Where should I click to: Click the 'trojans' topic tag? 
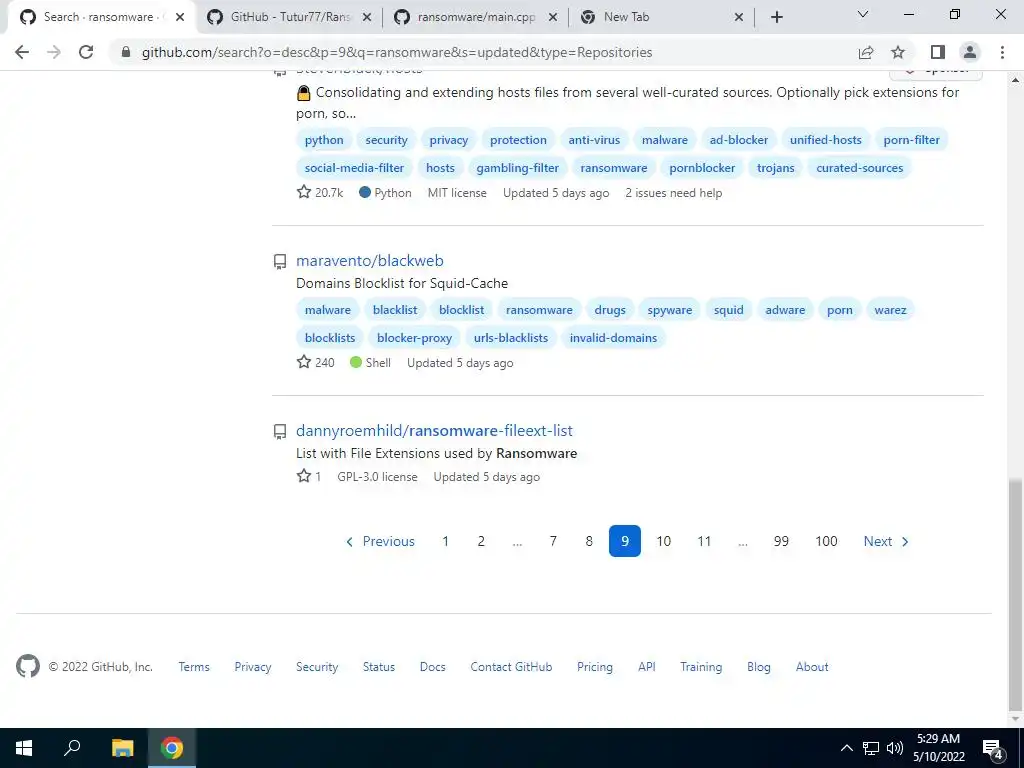[776, 168]
